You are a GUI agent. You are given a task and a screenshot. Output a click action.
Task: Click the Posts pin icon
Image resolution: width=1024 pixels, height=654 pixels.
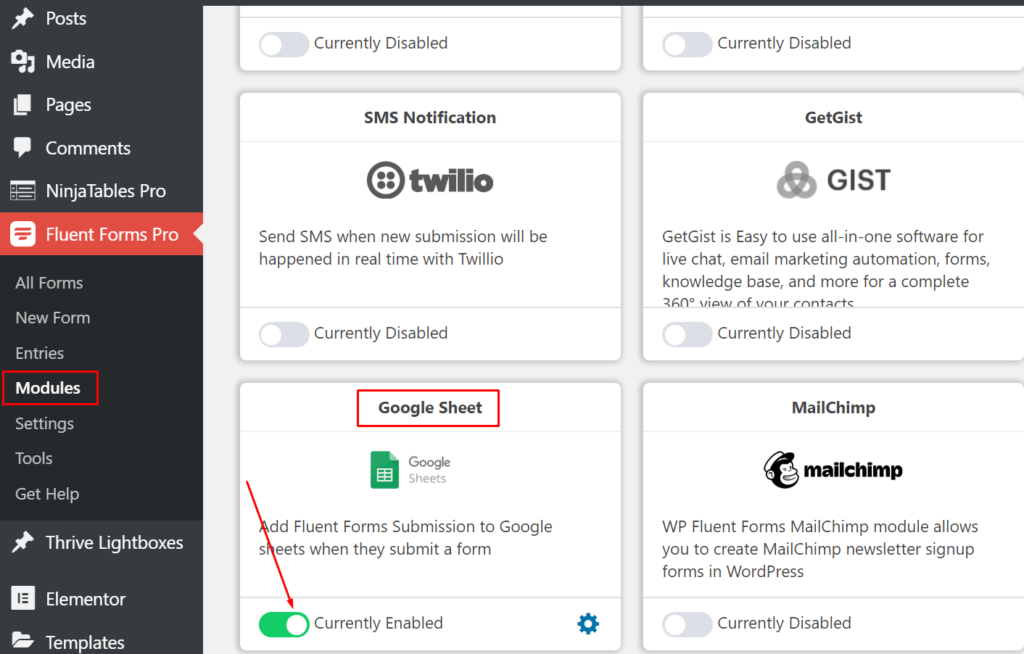click(23, 18)
